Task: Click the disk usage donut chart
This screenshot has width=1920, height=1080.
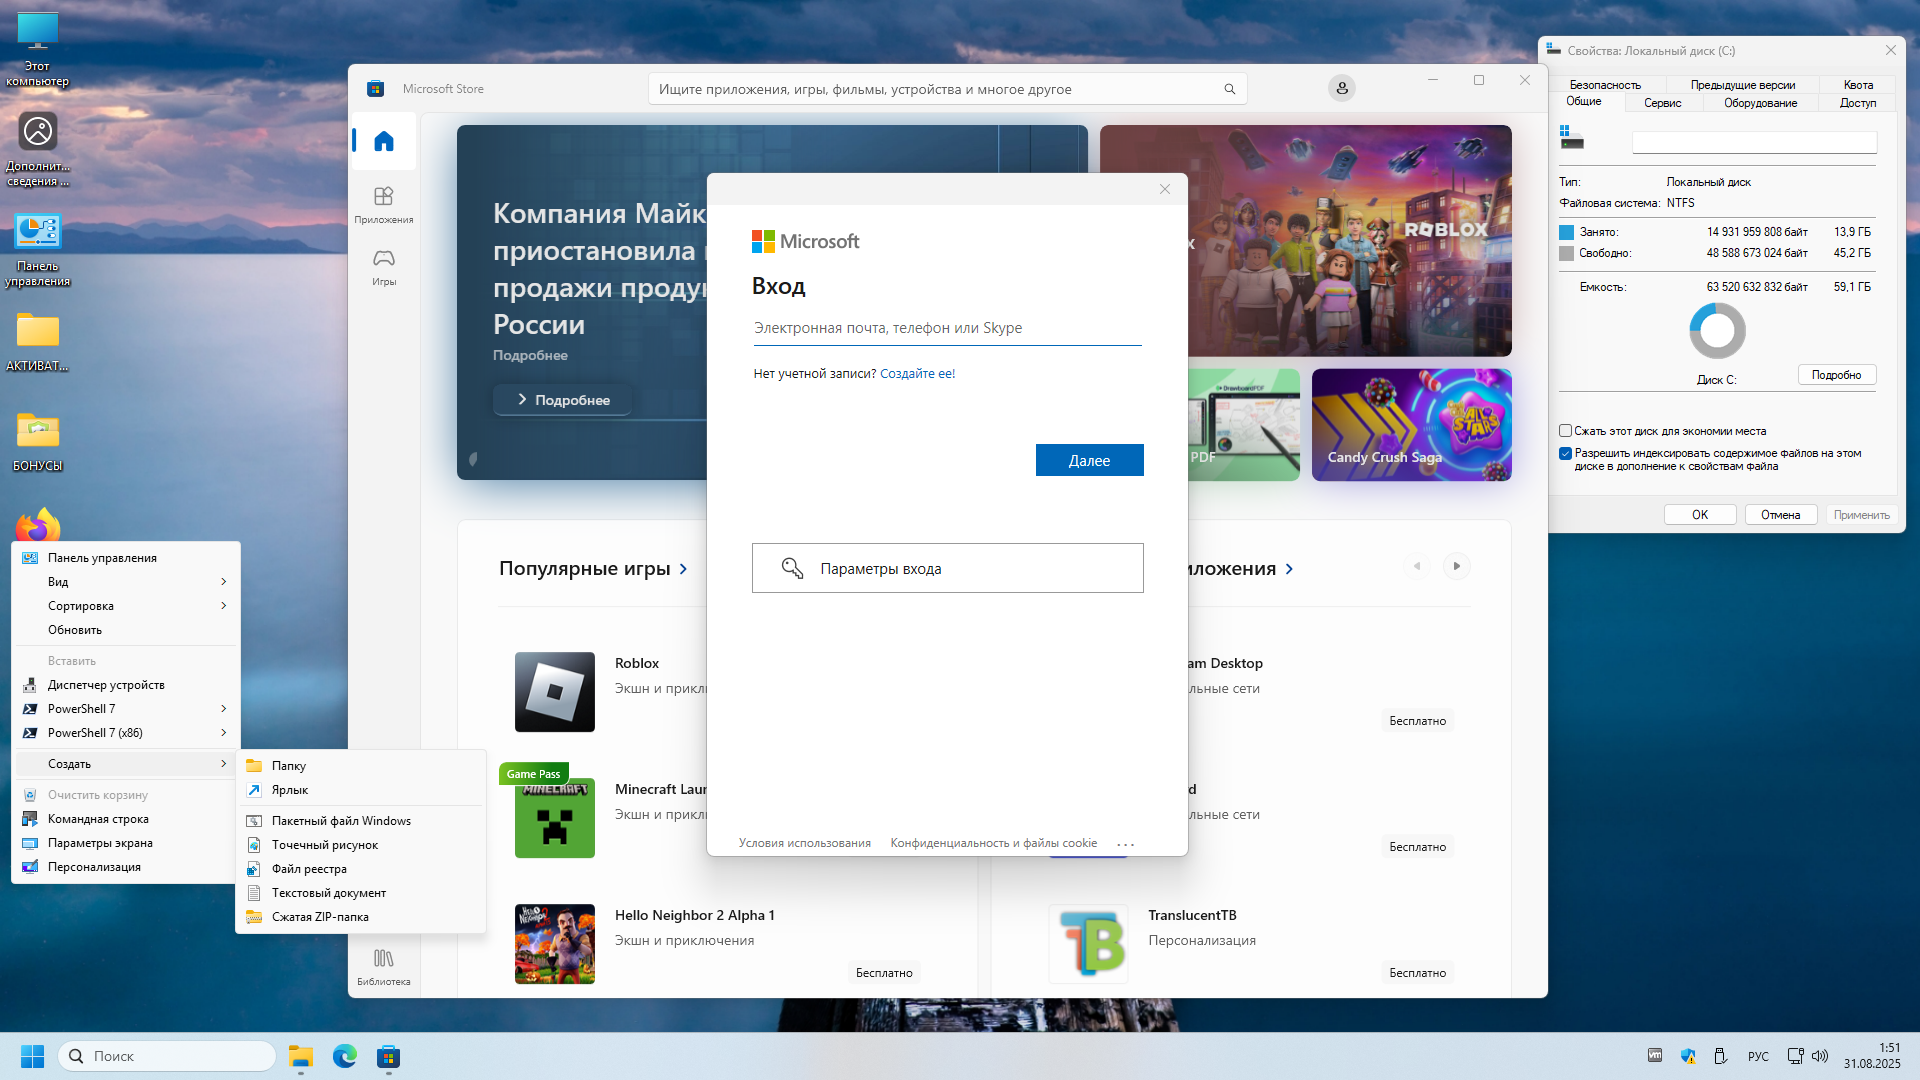Action: 1717,331
